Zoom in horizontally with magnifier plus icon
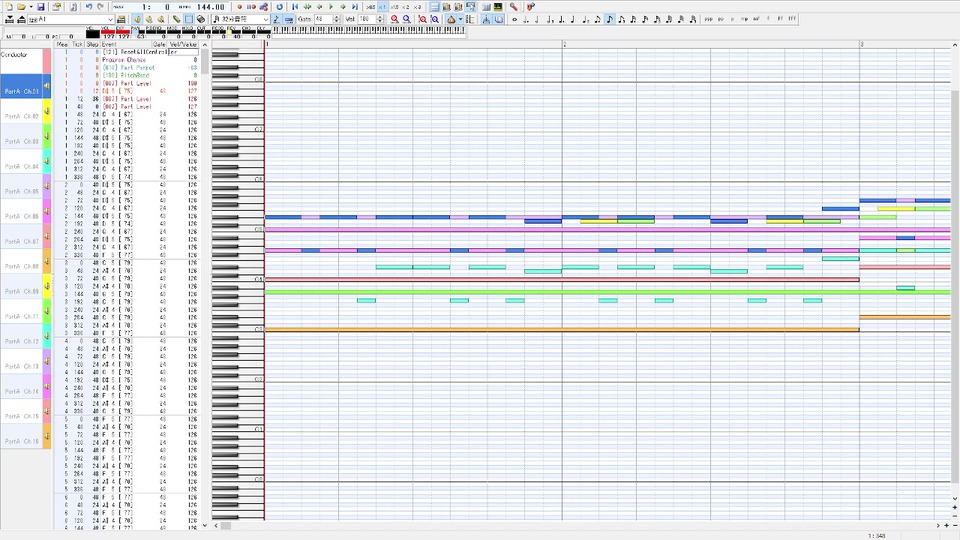This screenshot has height=540, width=960. (x=395, y=20)
